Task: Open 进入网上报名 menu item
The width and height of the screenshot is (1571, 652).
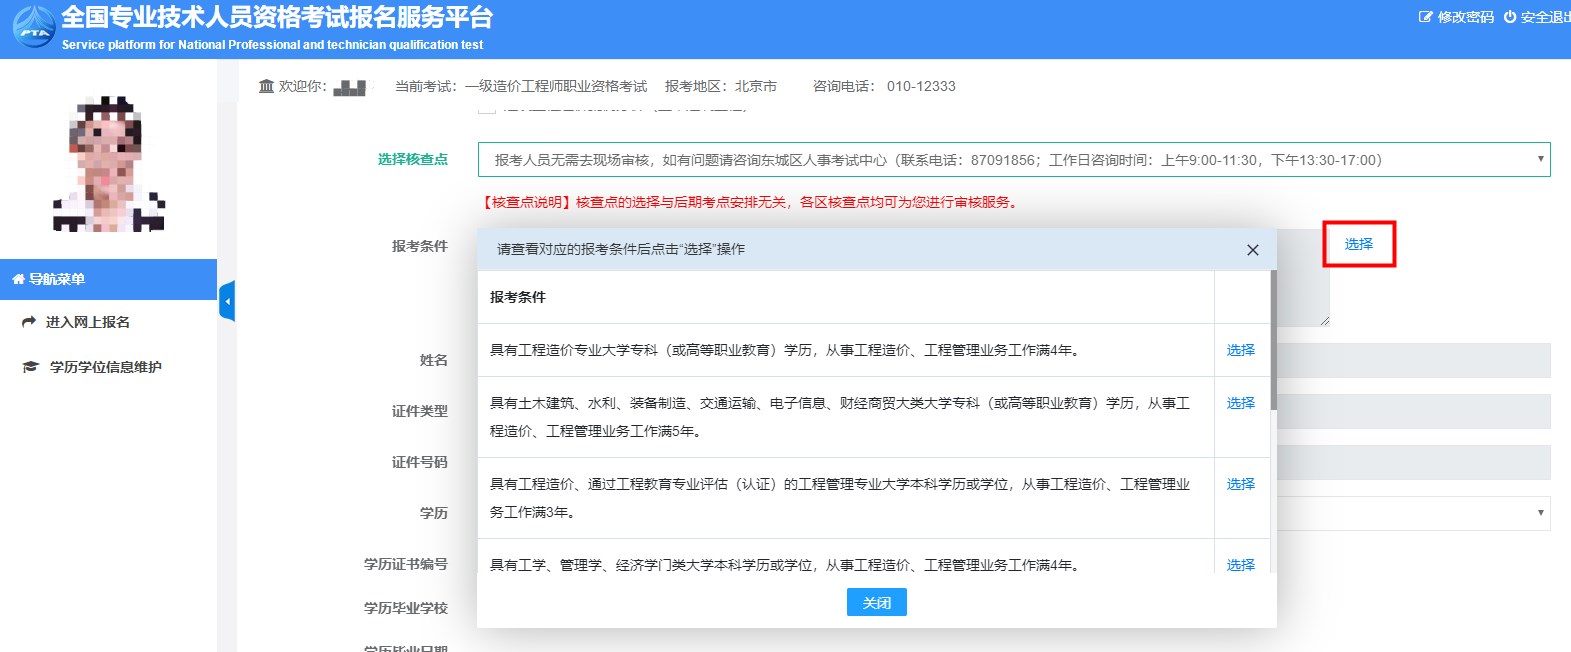Action: click(x=88, y=322)
